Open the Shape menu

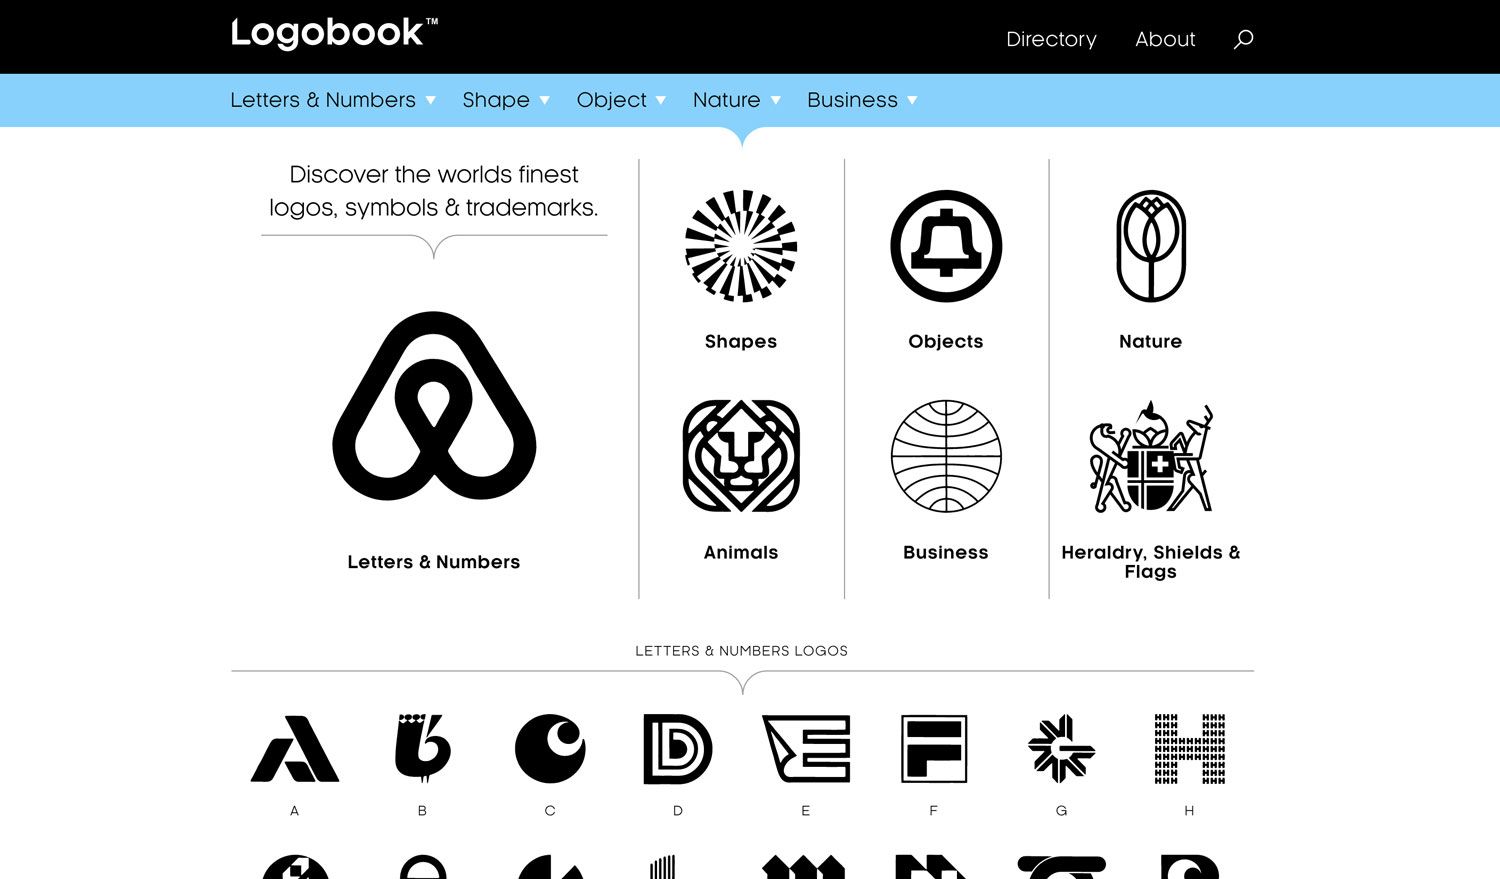(x=496, y=100)
